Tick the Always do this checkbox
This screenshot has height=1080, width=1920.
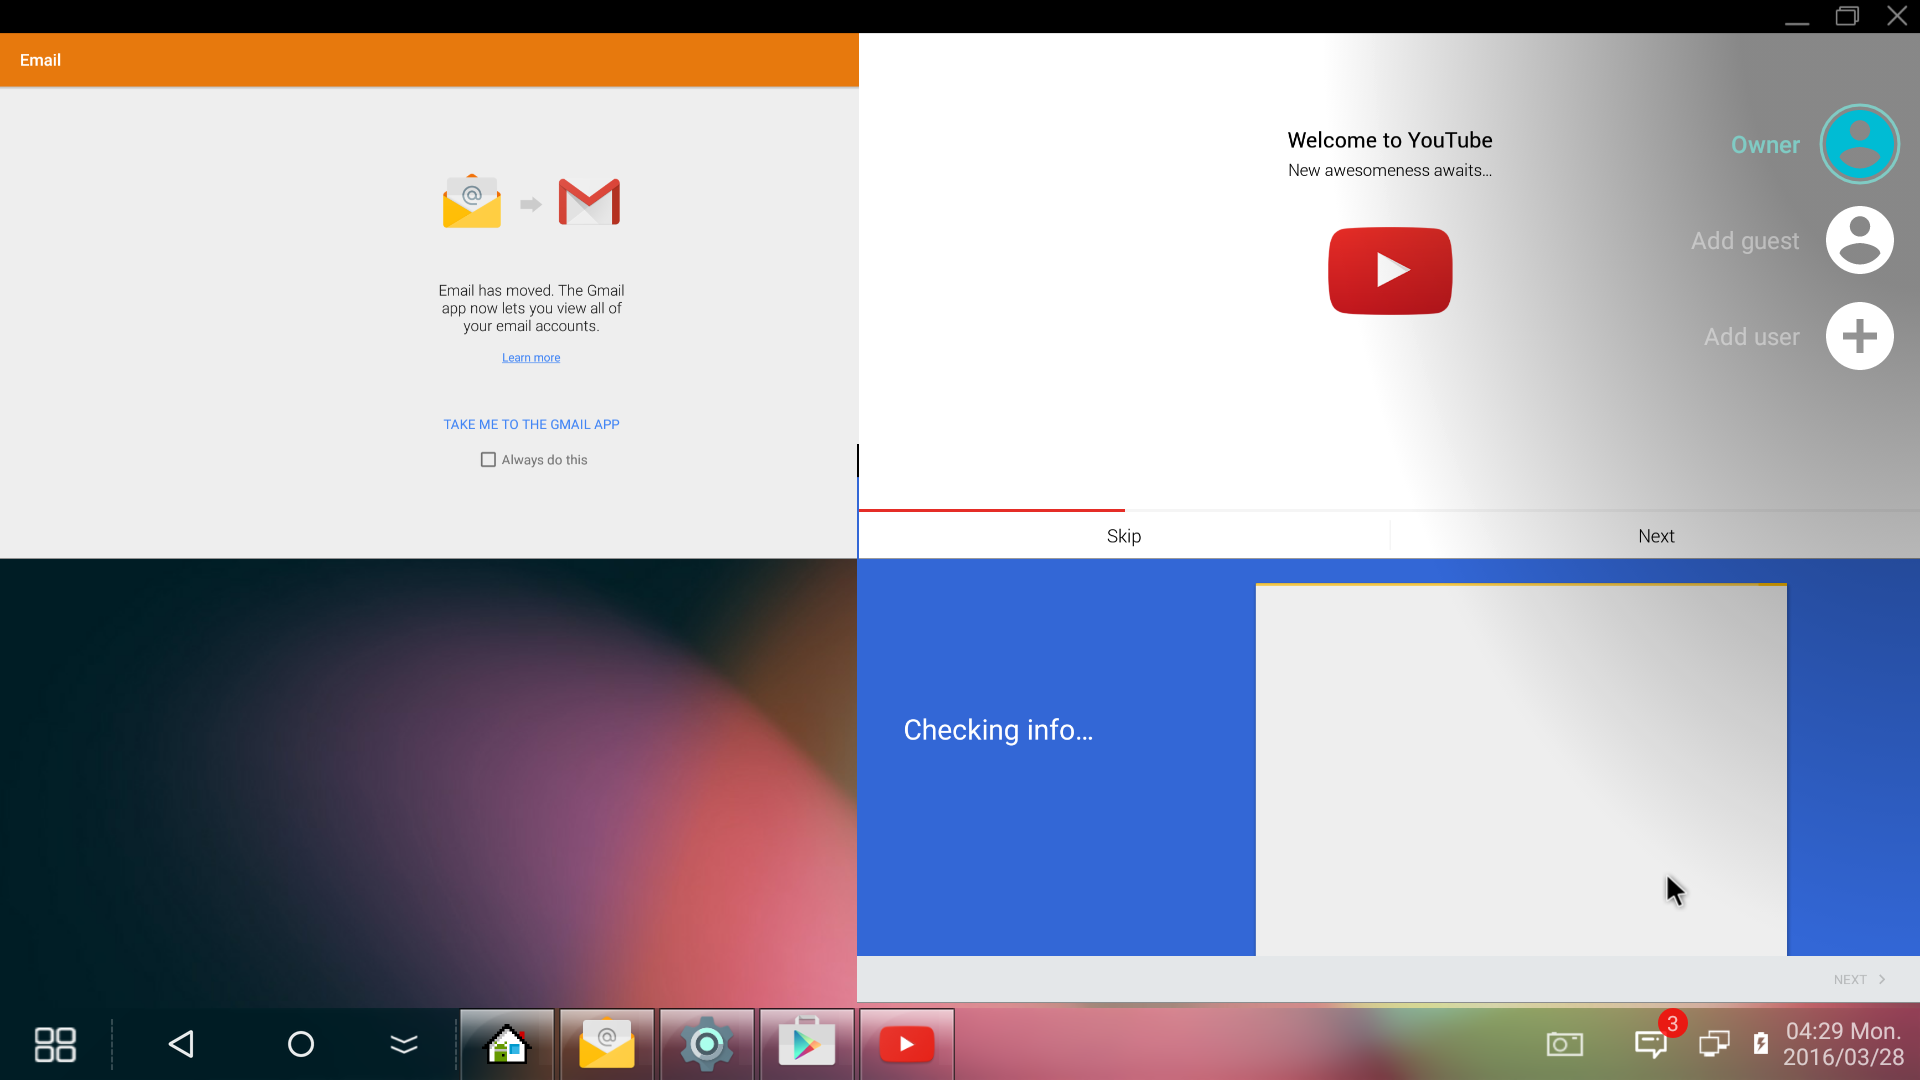[488, 460]
